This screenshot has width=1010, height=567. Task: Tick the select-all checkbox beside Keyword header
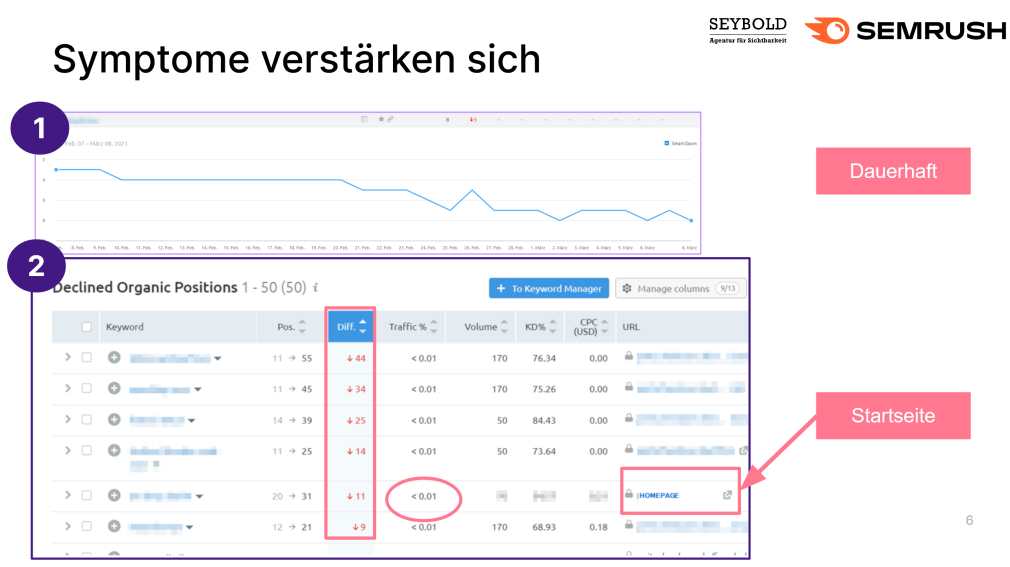pos(86,327)
